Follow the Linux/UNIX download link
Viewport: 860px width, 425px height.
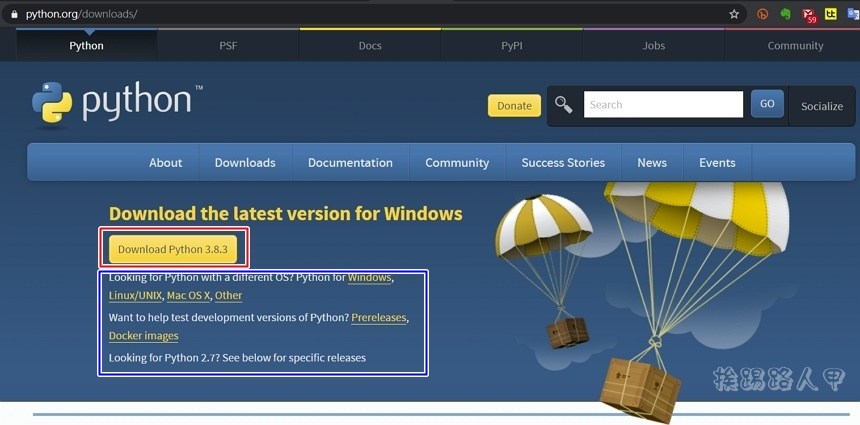click(x=134, y=296)
